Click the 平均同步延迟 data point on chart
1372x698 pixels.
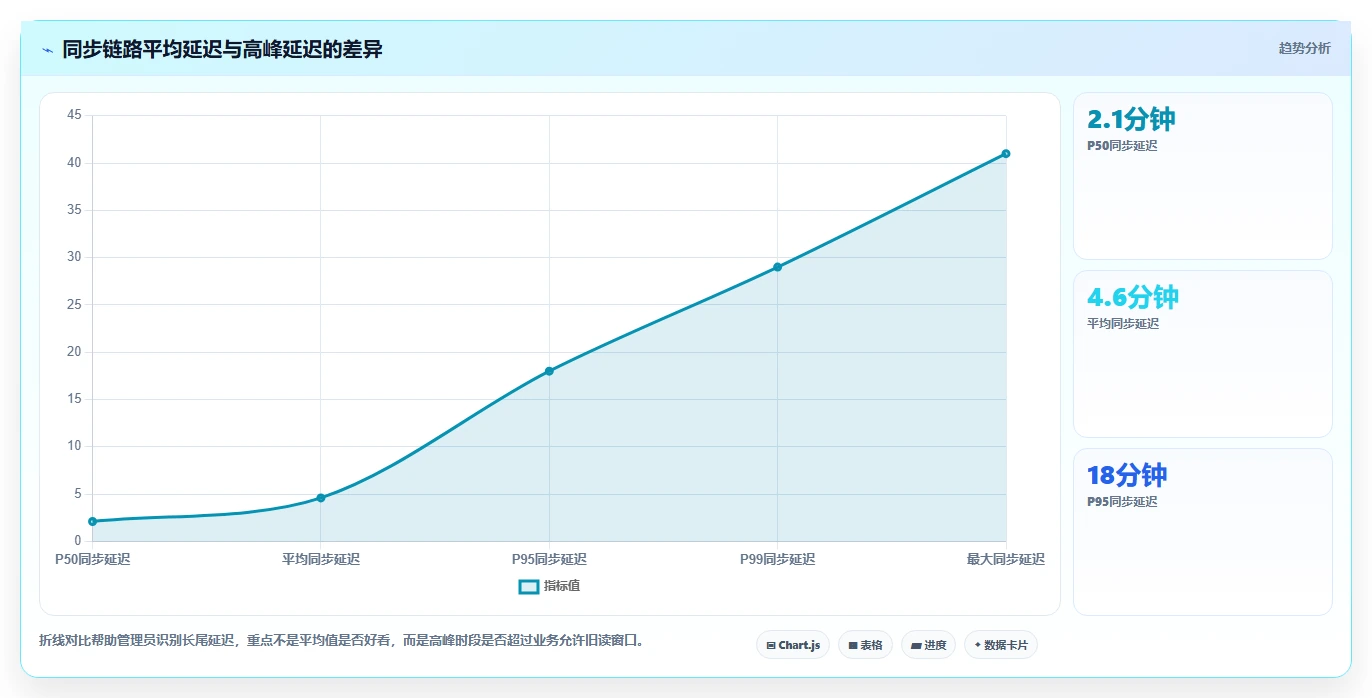coord(321,497)
